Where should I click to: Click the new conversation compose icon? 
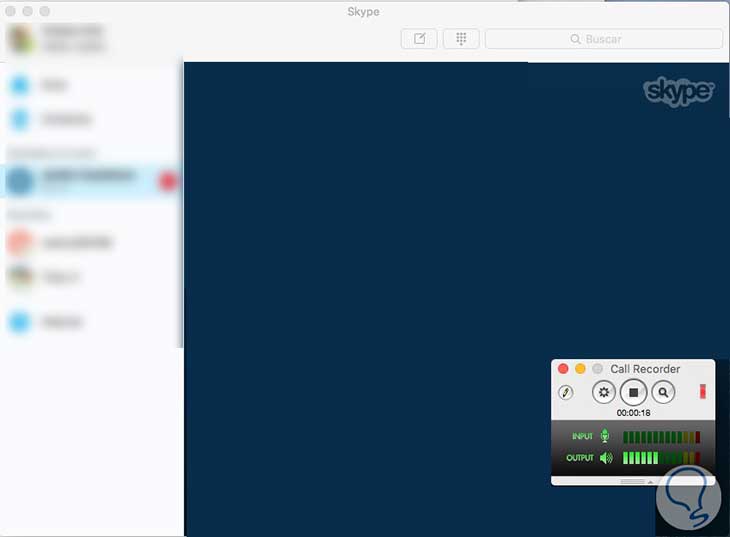tap(419, 39)
